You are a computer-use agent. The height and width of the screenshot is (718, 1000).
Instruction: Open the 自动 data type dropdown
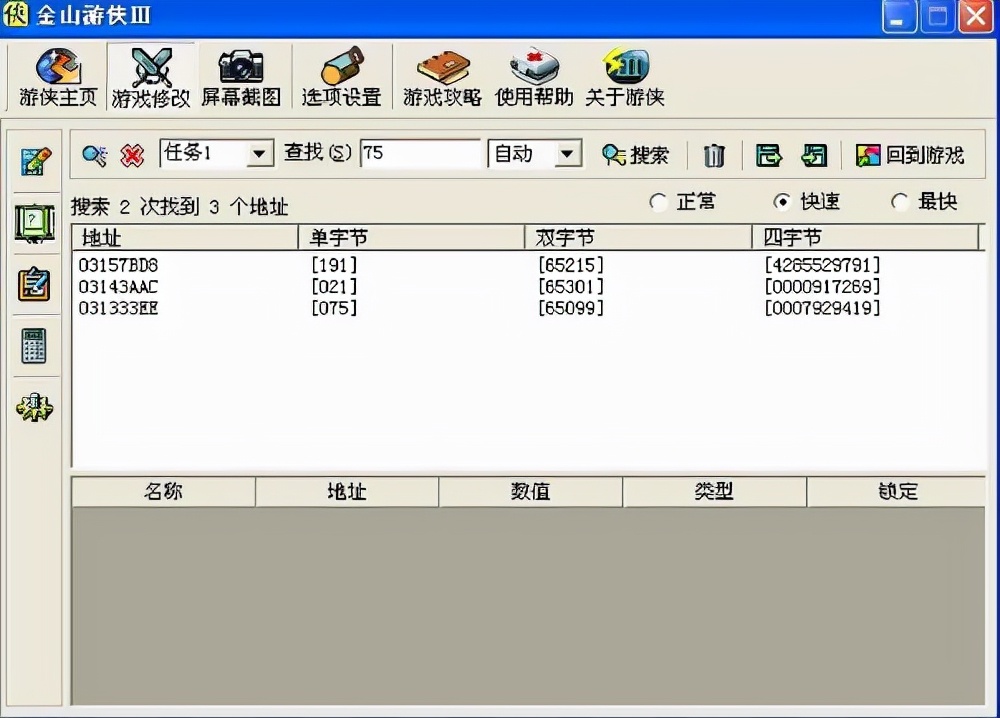pyautogui.click(x=564, y=155)
